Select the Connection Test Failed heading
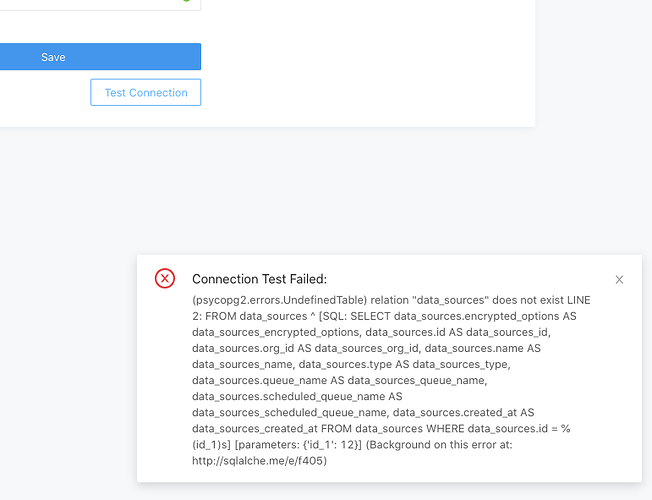 [259, 279]
